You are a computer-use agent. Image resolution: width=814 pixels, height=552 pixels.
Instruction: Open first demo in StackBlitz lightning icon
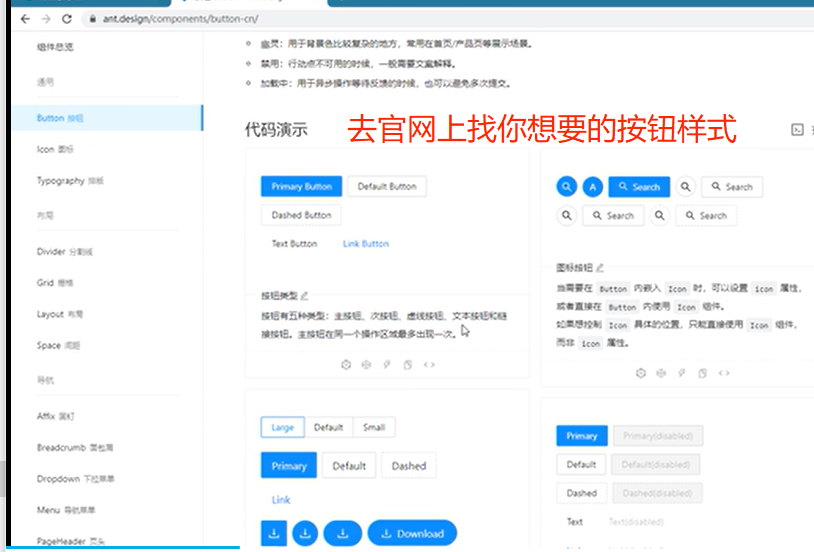click(x=387, y=365)
